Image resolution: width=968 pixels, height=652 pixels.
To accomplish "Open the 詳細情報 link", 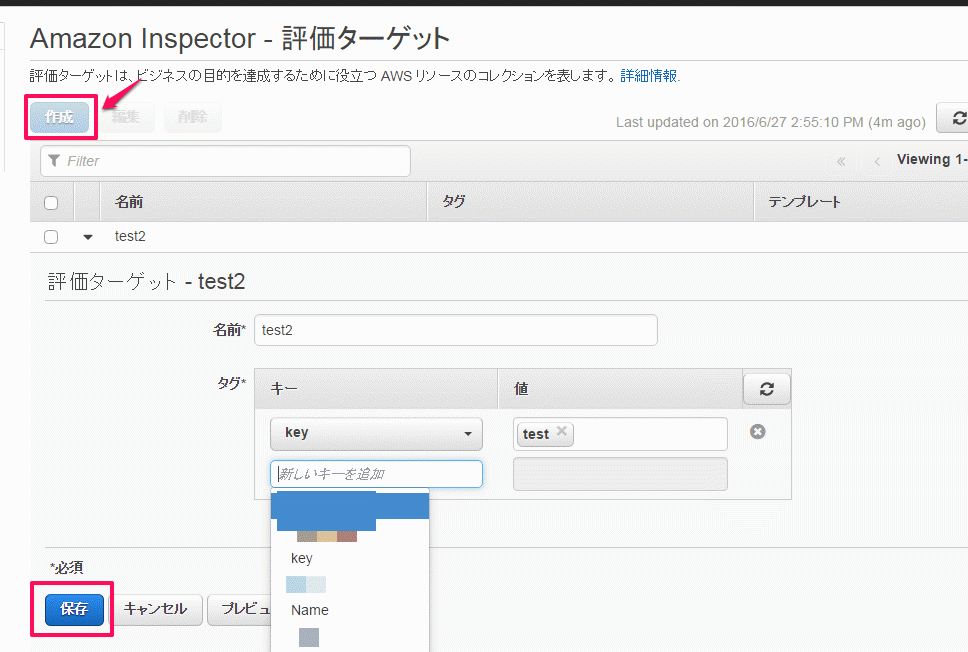I will 649,76.
